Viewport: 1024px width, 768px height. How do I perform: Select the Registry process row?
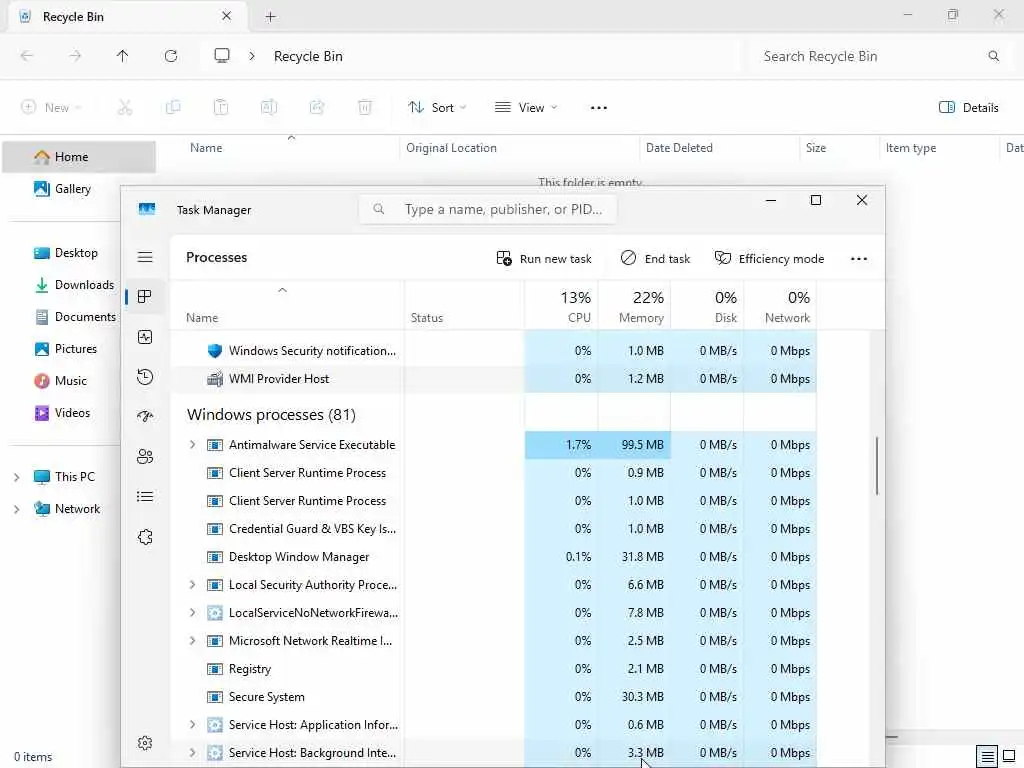[494, 669]
